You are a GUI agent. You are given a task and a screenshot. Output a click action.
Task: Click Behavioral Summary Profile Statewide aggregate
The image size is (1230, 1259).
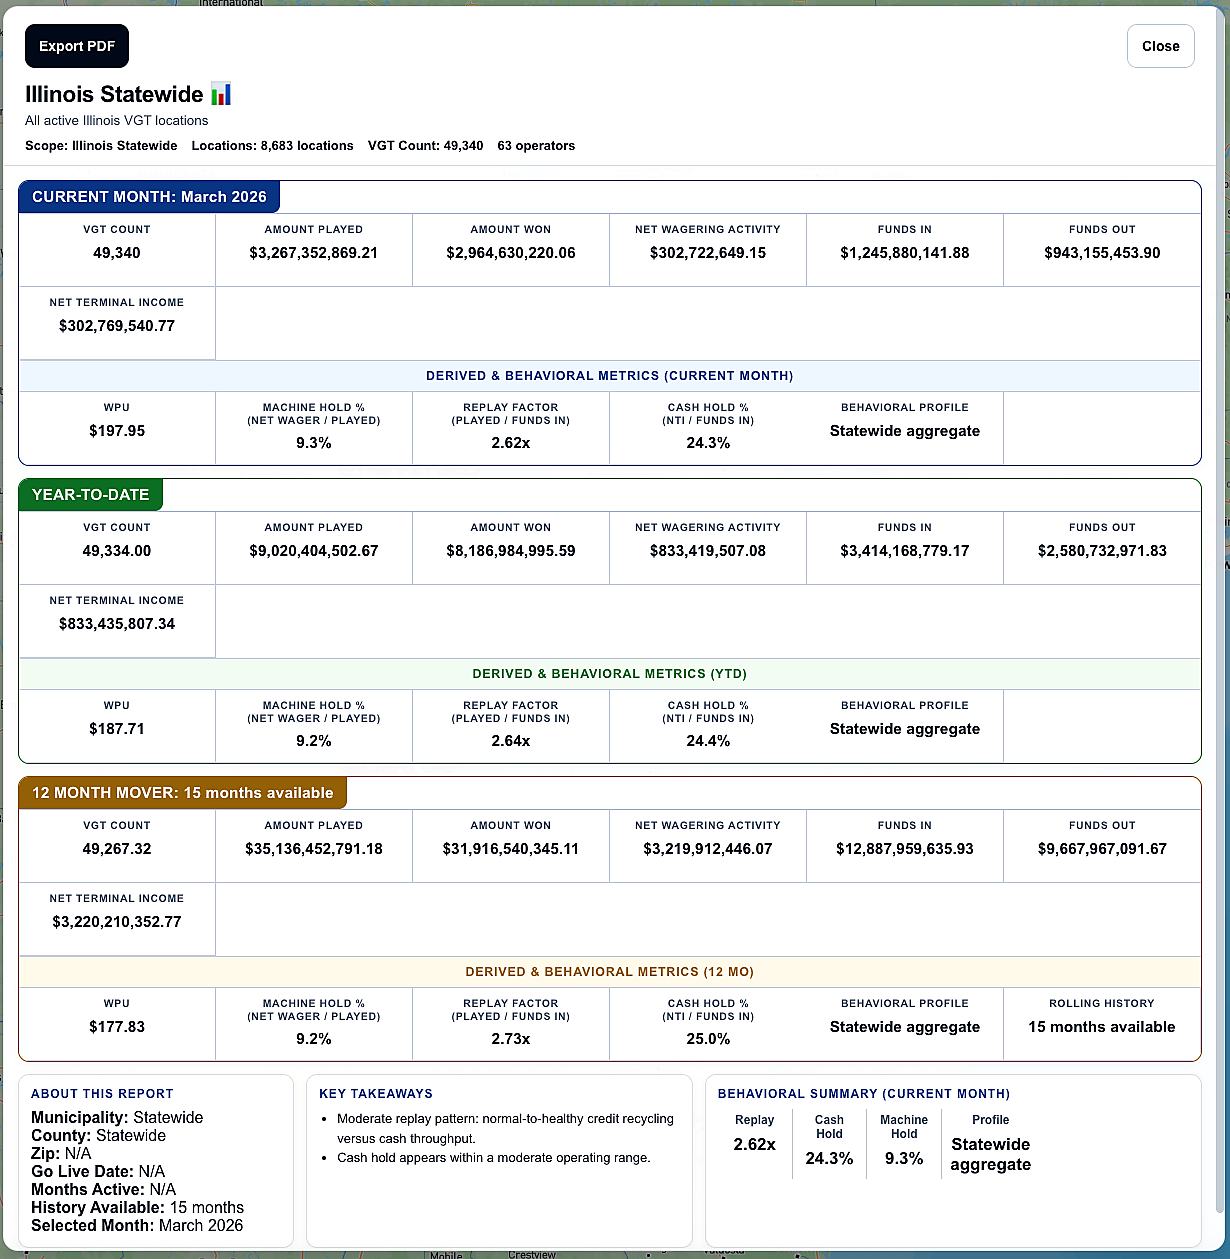point(990,1154)
